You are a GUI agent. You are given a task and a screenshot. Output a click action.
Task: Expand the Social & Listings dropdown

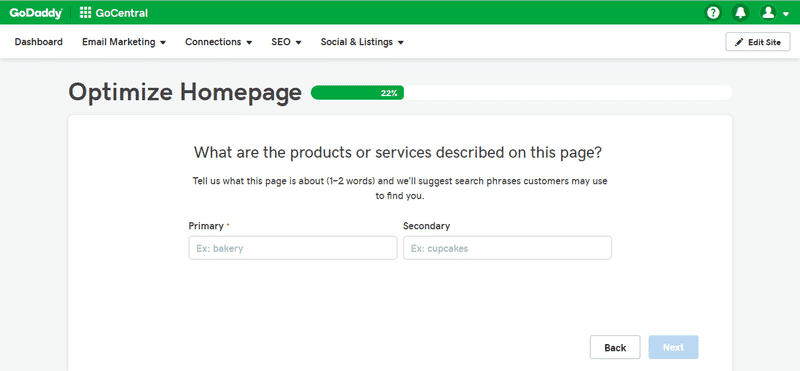tap(362, 42)
